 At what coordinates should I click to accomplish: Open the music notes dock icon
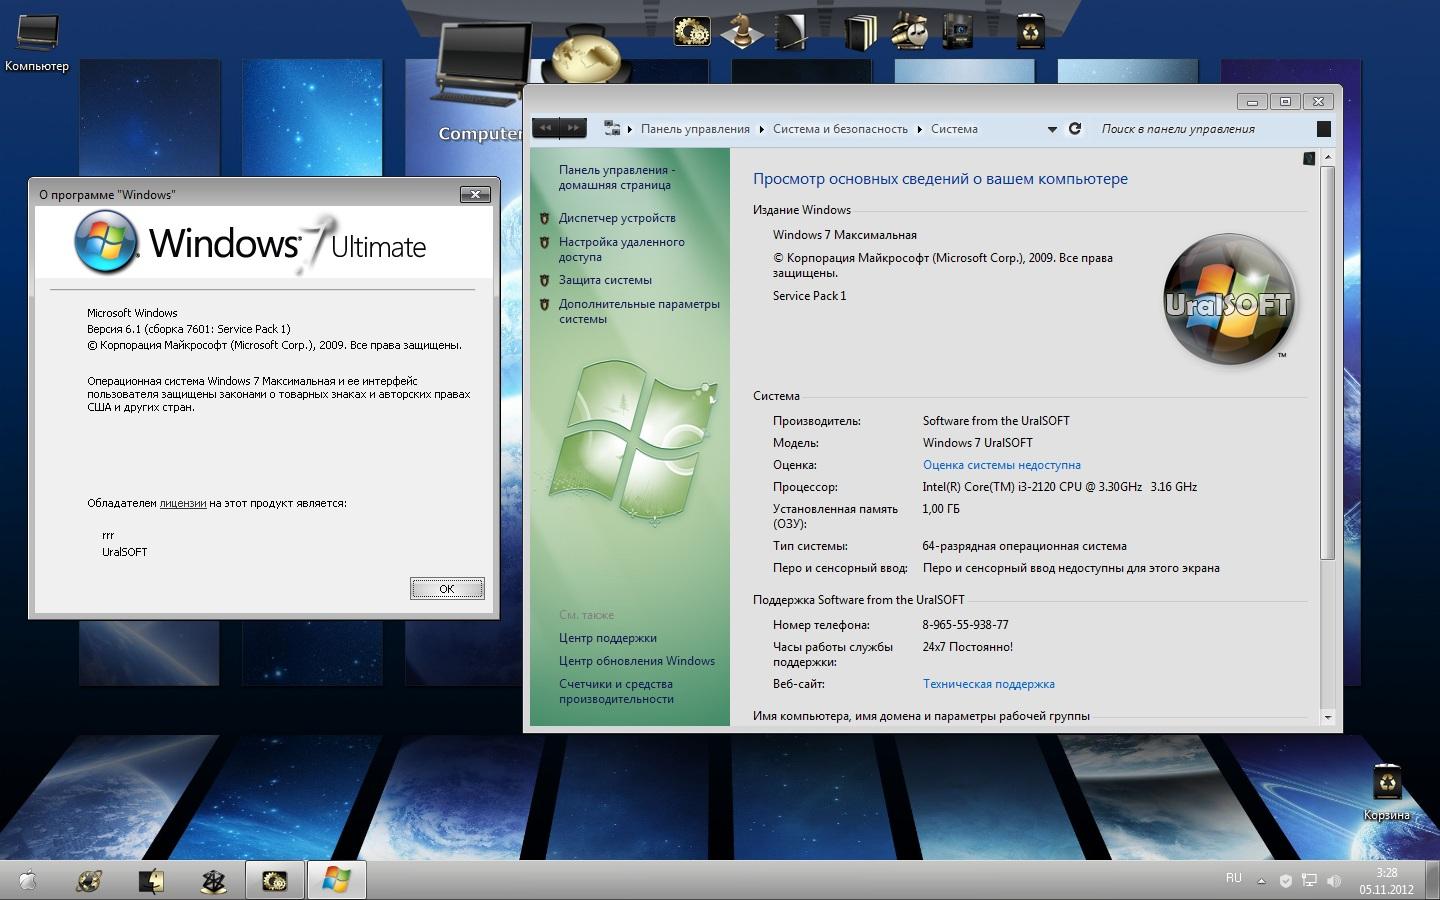[x=909, y=30]
